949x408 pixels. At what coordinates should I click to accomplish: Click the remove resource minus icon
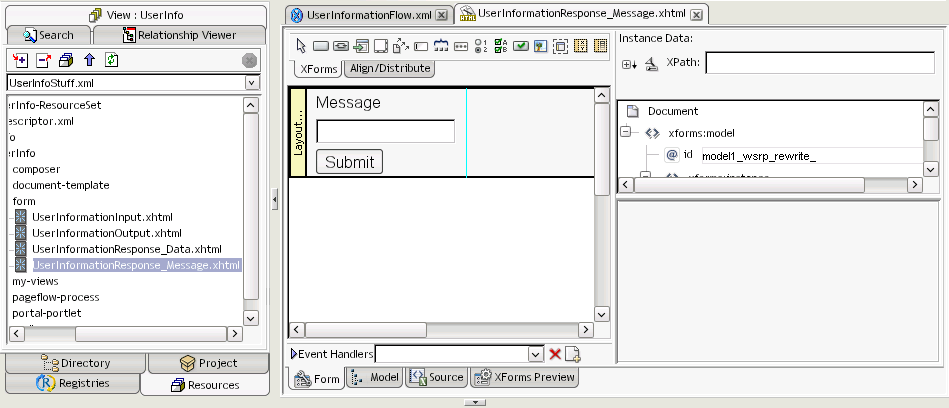(x=43, y=61)
